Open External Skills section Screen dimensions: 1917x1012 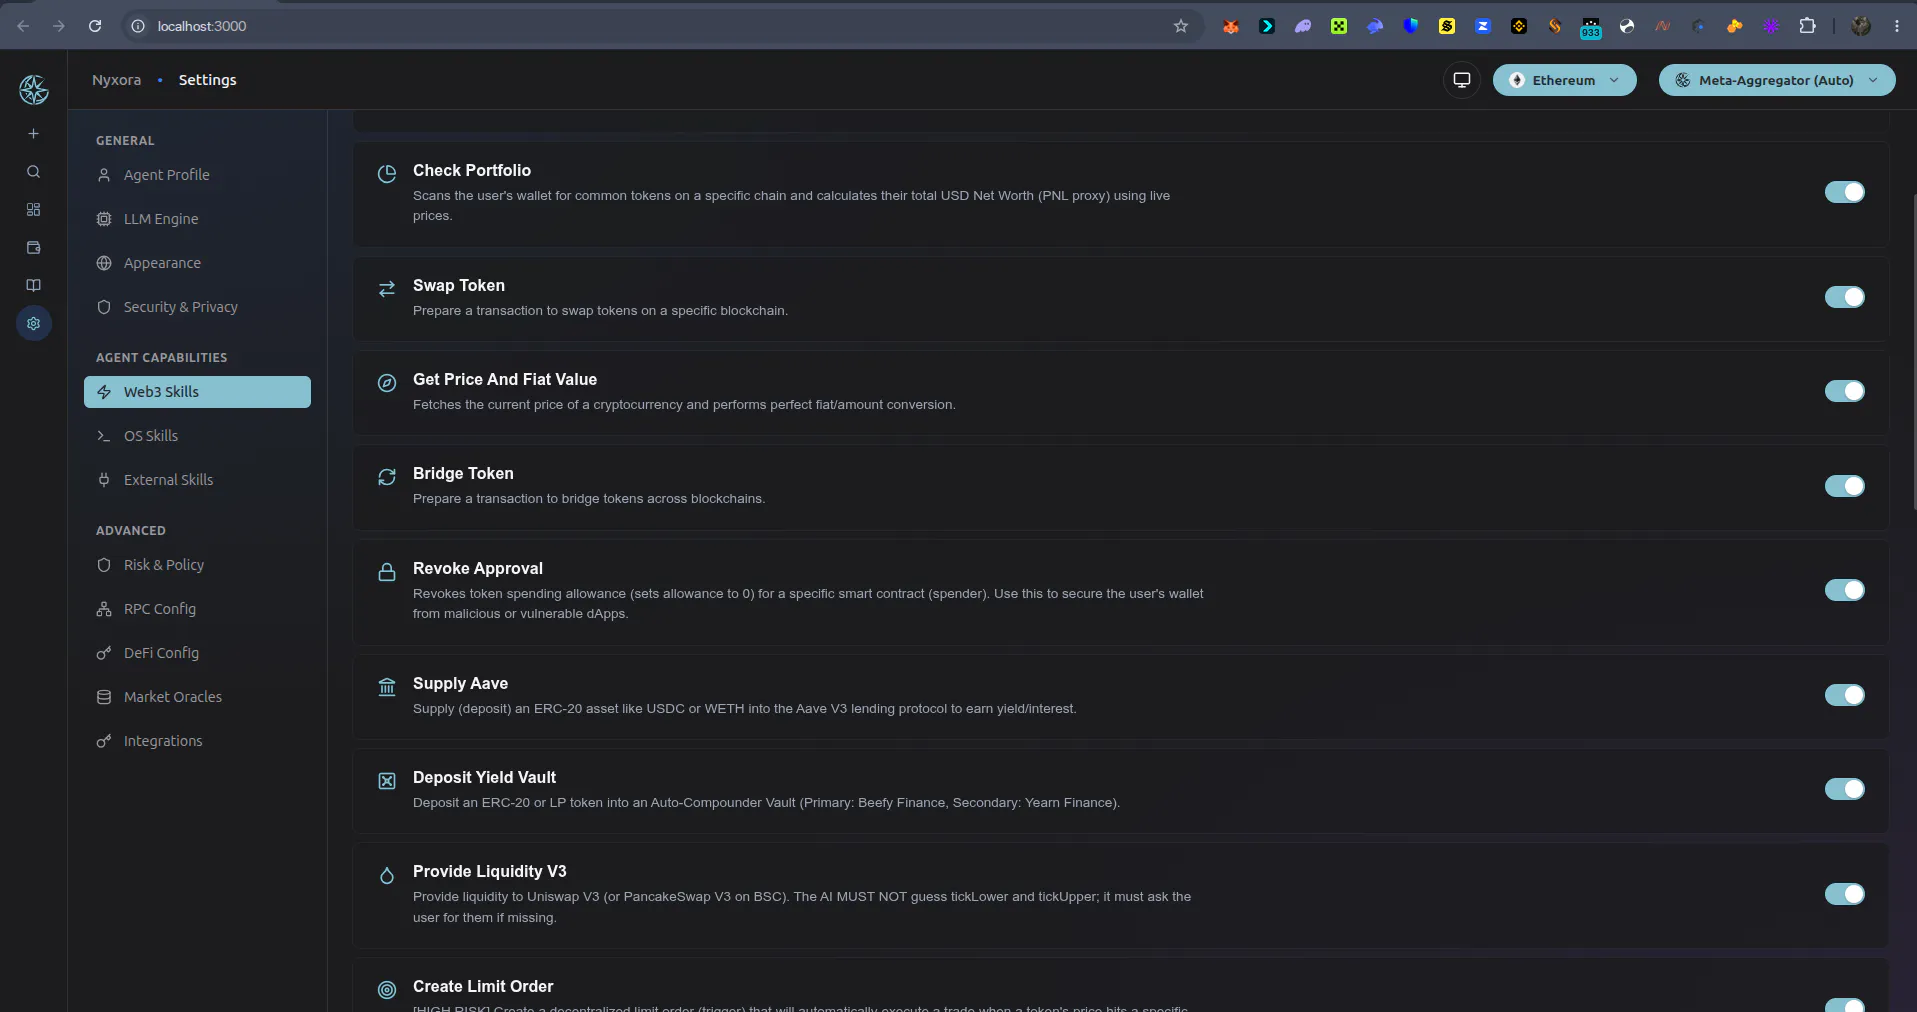pyautogui.click(x=197, y=480)
